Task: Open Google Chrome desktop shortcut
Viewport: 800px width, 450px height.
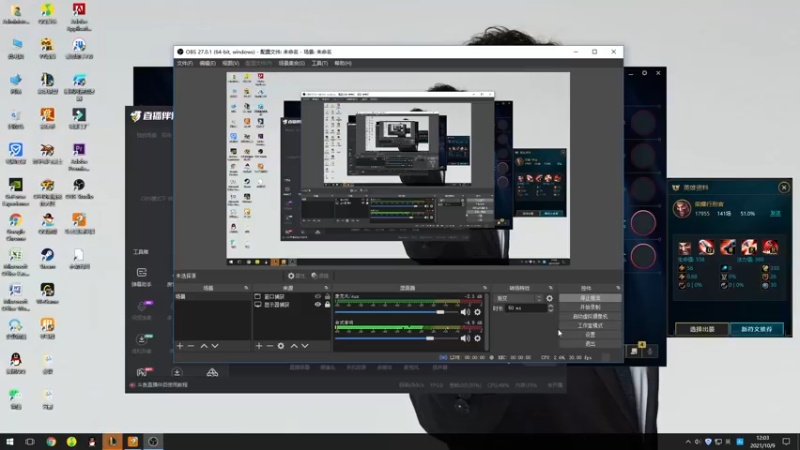Action: pos(16,227)
